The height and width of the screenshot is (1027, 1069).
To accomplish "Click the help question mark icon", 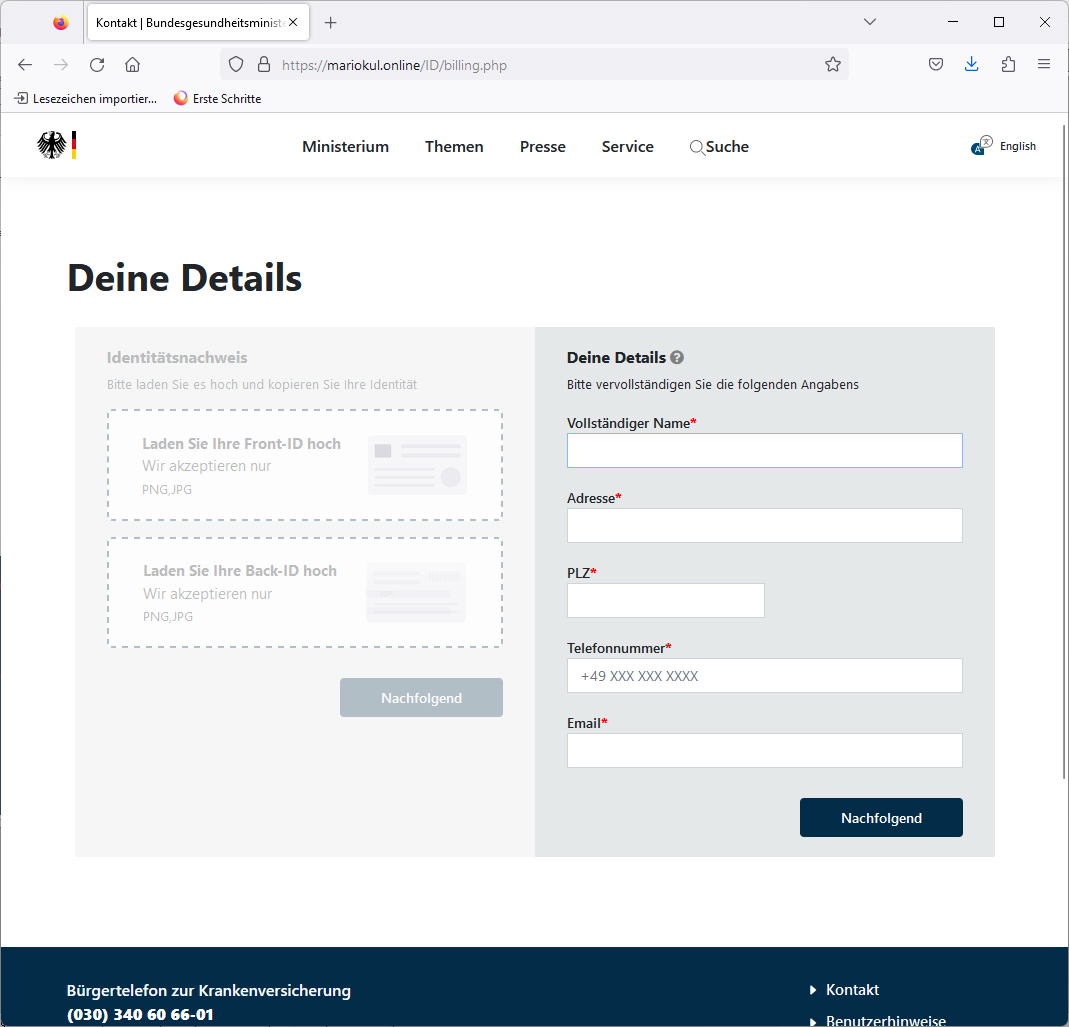I will tap(677, 357).
